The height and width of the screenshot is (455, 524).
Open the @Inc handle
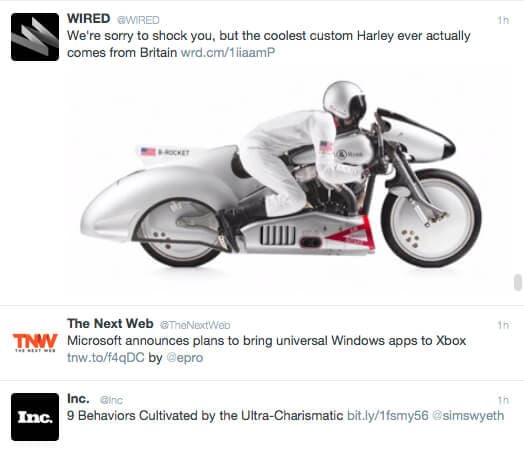(111, 400)
